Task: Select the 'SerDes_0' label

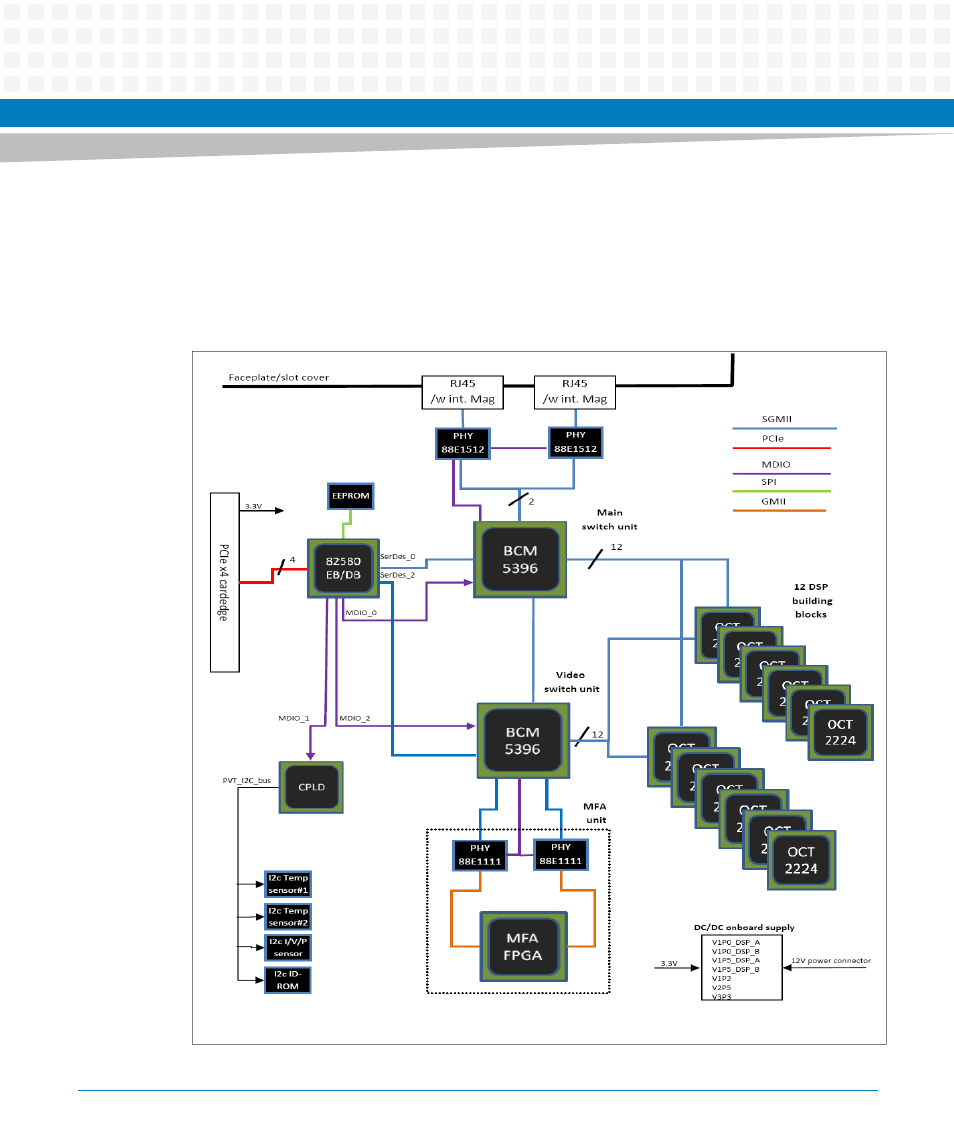Action: click(397, 556)
